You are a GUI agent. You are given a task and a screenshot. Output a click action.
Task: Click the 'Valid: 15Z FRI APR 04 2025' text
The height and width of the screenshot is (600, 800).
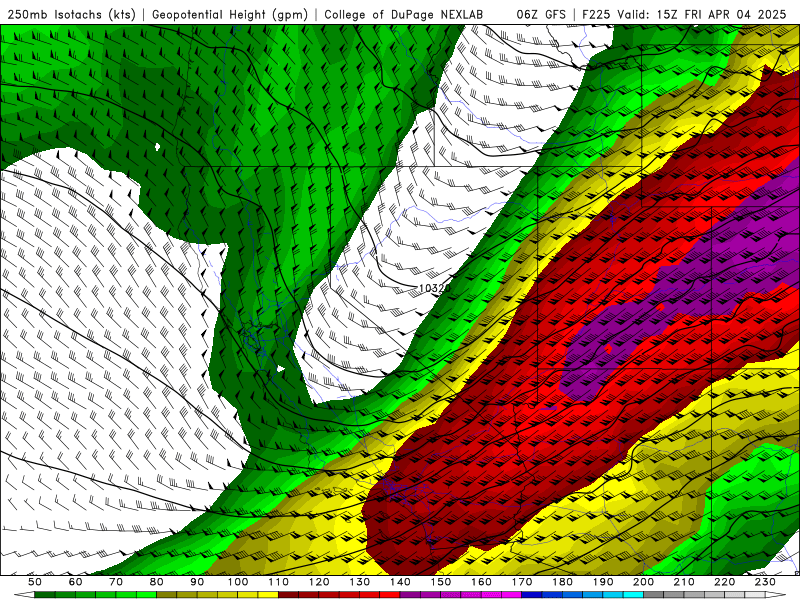pos(702,14)
